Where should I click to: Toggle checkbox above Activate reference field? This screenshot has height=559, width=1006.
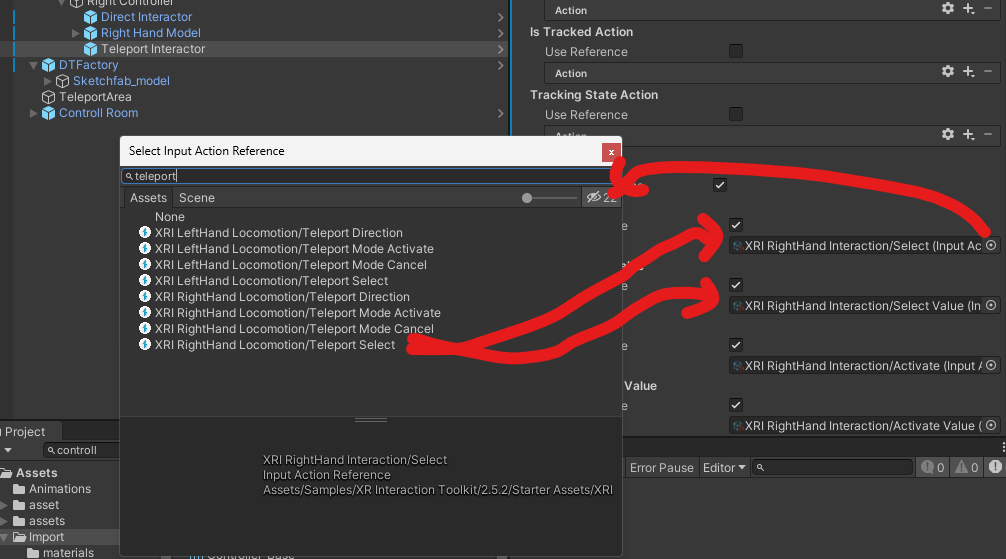[x=736, y=345]
